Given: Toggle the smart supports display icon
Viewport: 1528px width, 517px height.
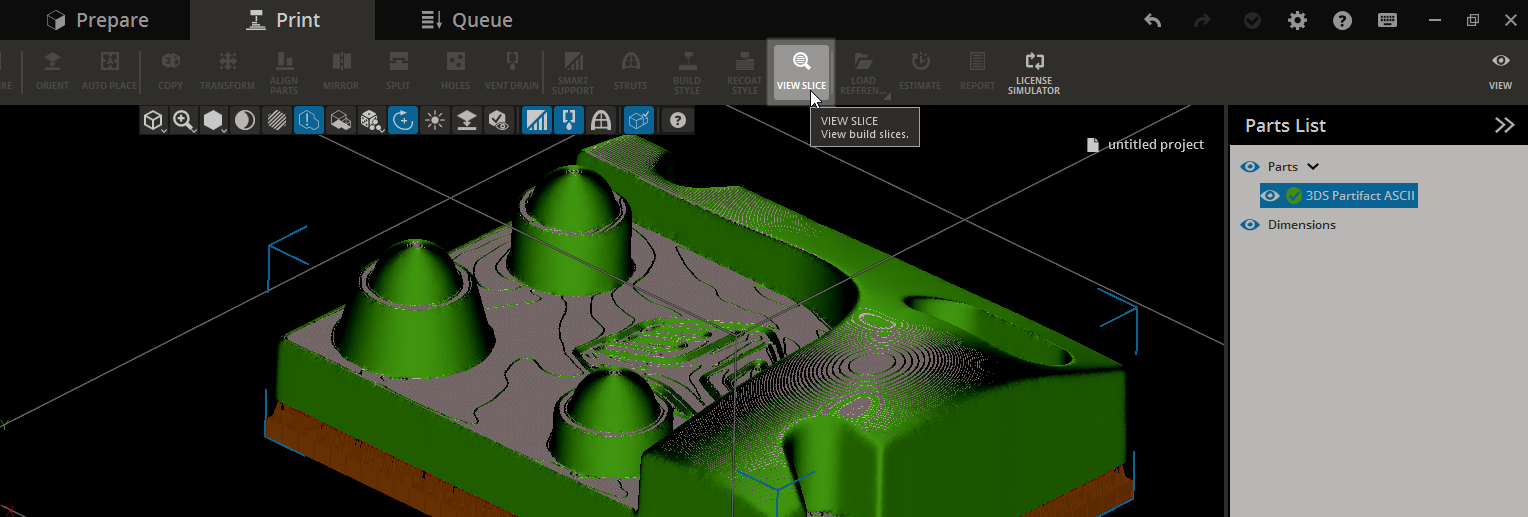Looking at the screenshot, I should [x=537, y=121].
